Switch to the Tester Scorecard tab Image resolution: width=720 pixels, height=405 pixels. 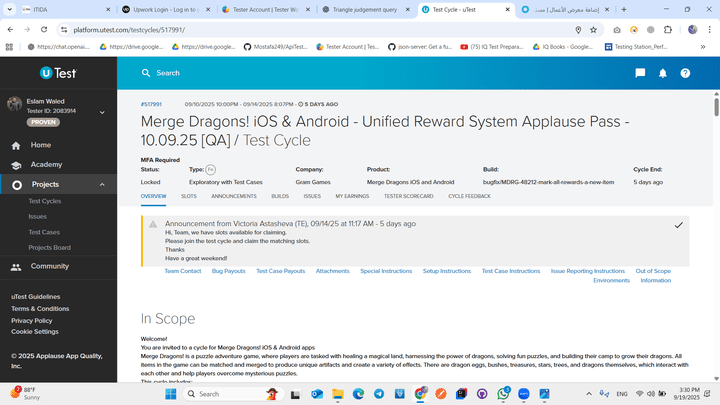[x=409, y=196]
